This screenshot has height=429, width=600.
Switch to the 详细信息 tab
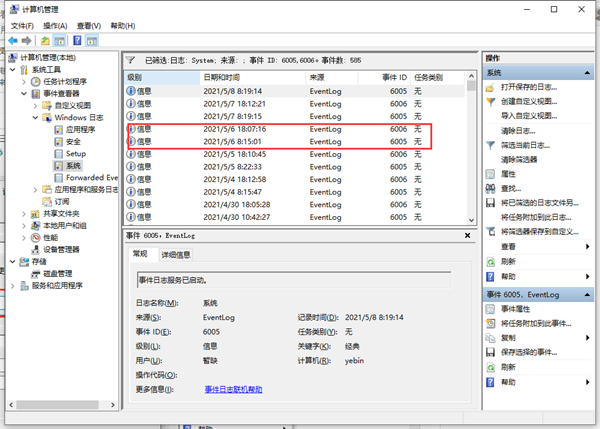tap(178, 255)
